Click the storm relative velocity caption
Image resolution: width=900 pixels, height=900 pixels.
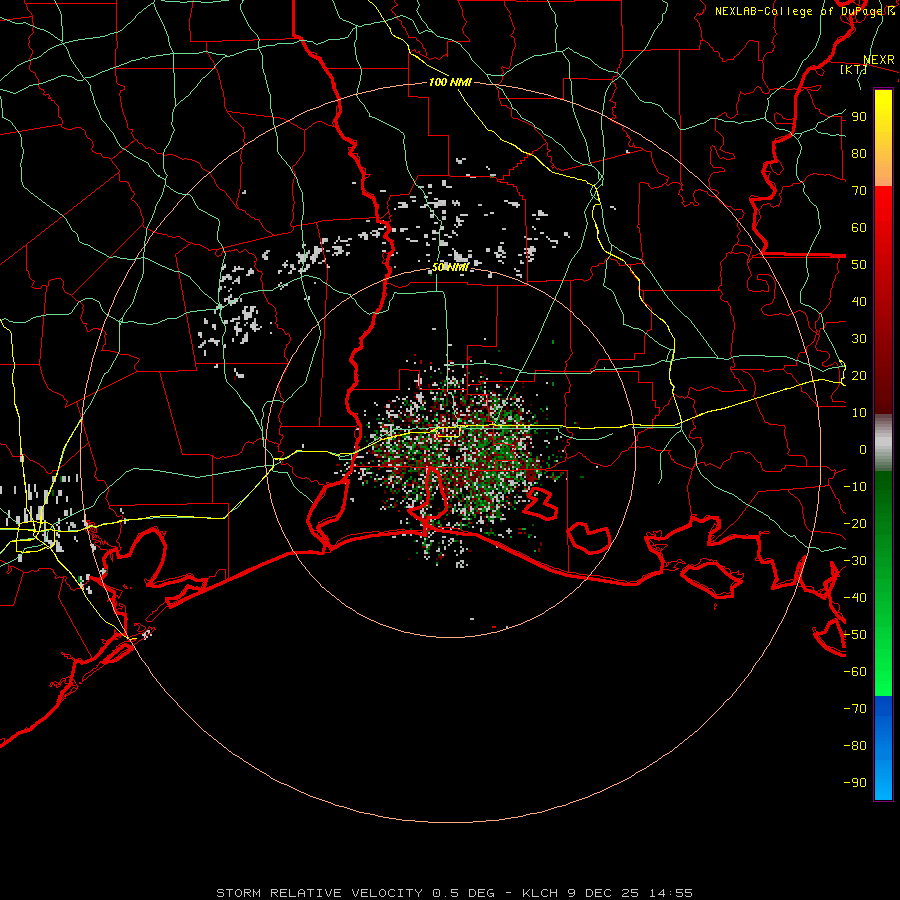[x=455, y=893]
